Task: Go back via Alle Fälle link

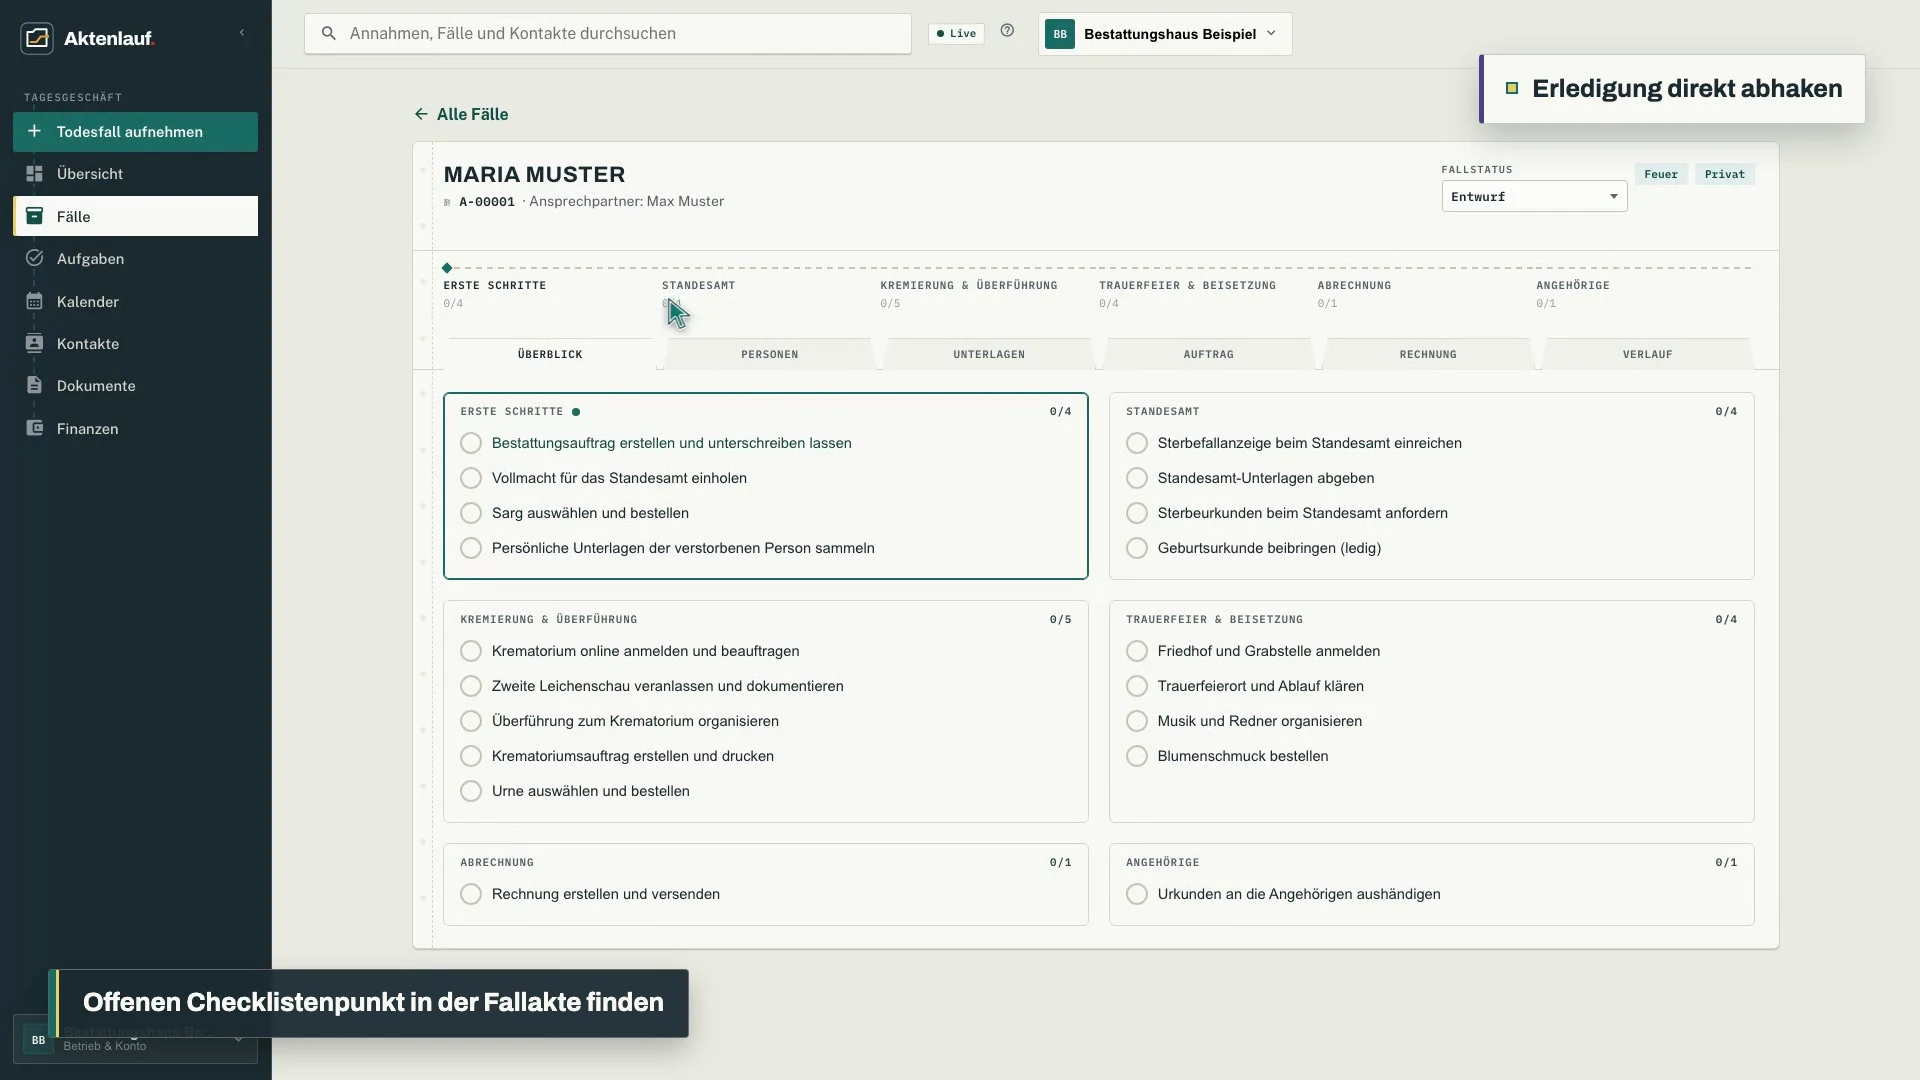Action: 461,114
